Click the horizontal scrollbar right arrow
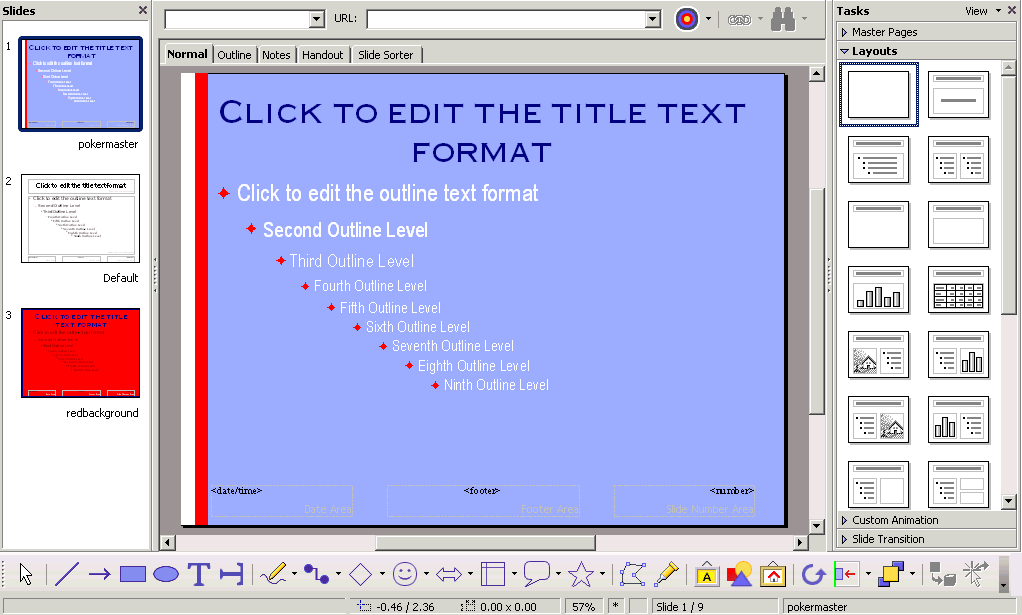Viewport: 1022px width, 615px height. point(800,542)
